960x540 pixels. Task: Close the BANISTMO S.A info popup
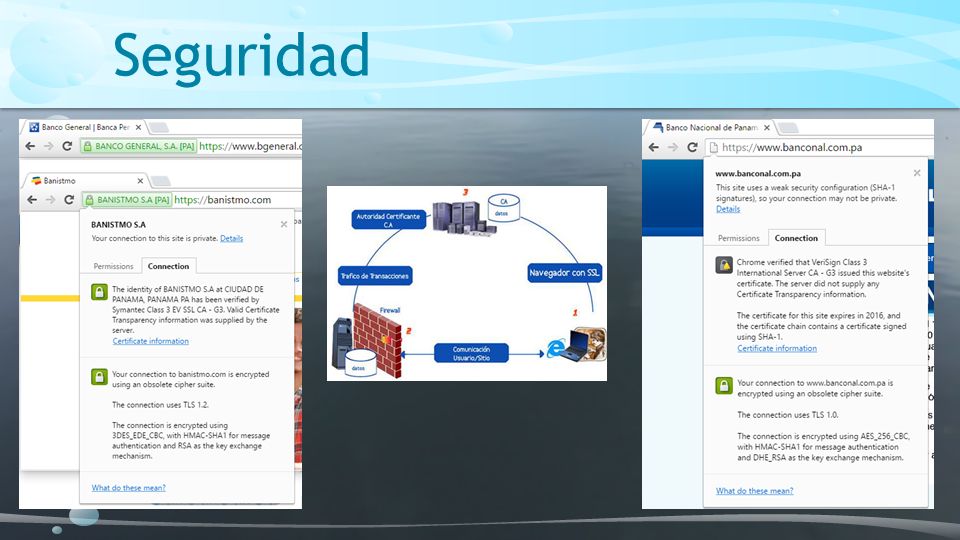click(x=284, y=225)
